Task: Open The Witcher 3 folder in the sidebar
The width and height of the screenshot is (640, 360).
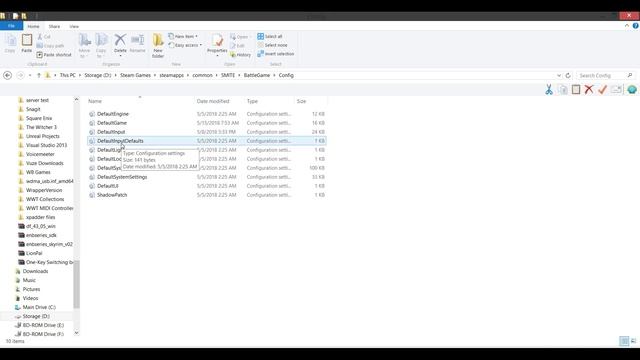Action: pyautogui.click(x=41, y=127)
